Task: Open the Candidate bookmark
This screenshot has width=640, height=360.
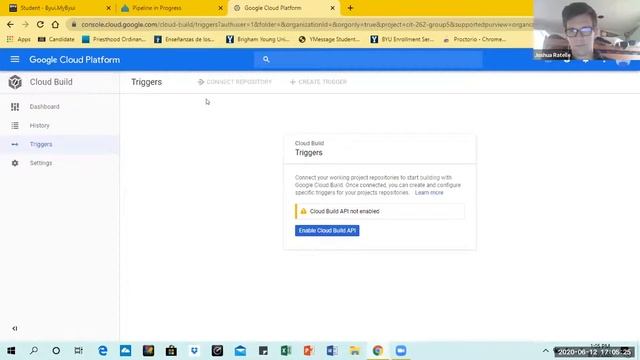Action: pyautogui.click(x=56, y=39)
